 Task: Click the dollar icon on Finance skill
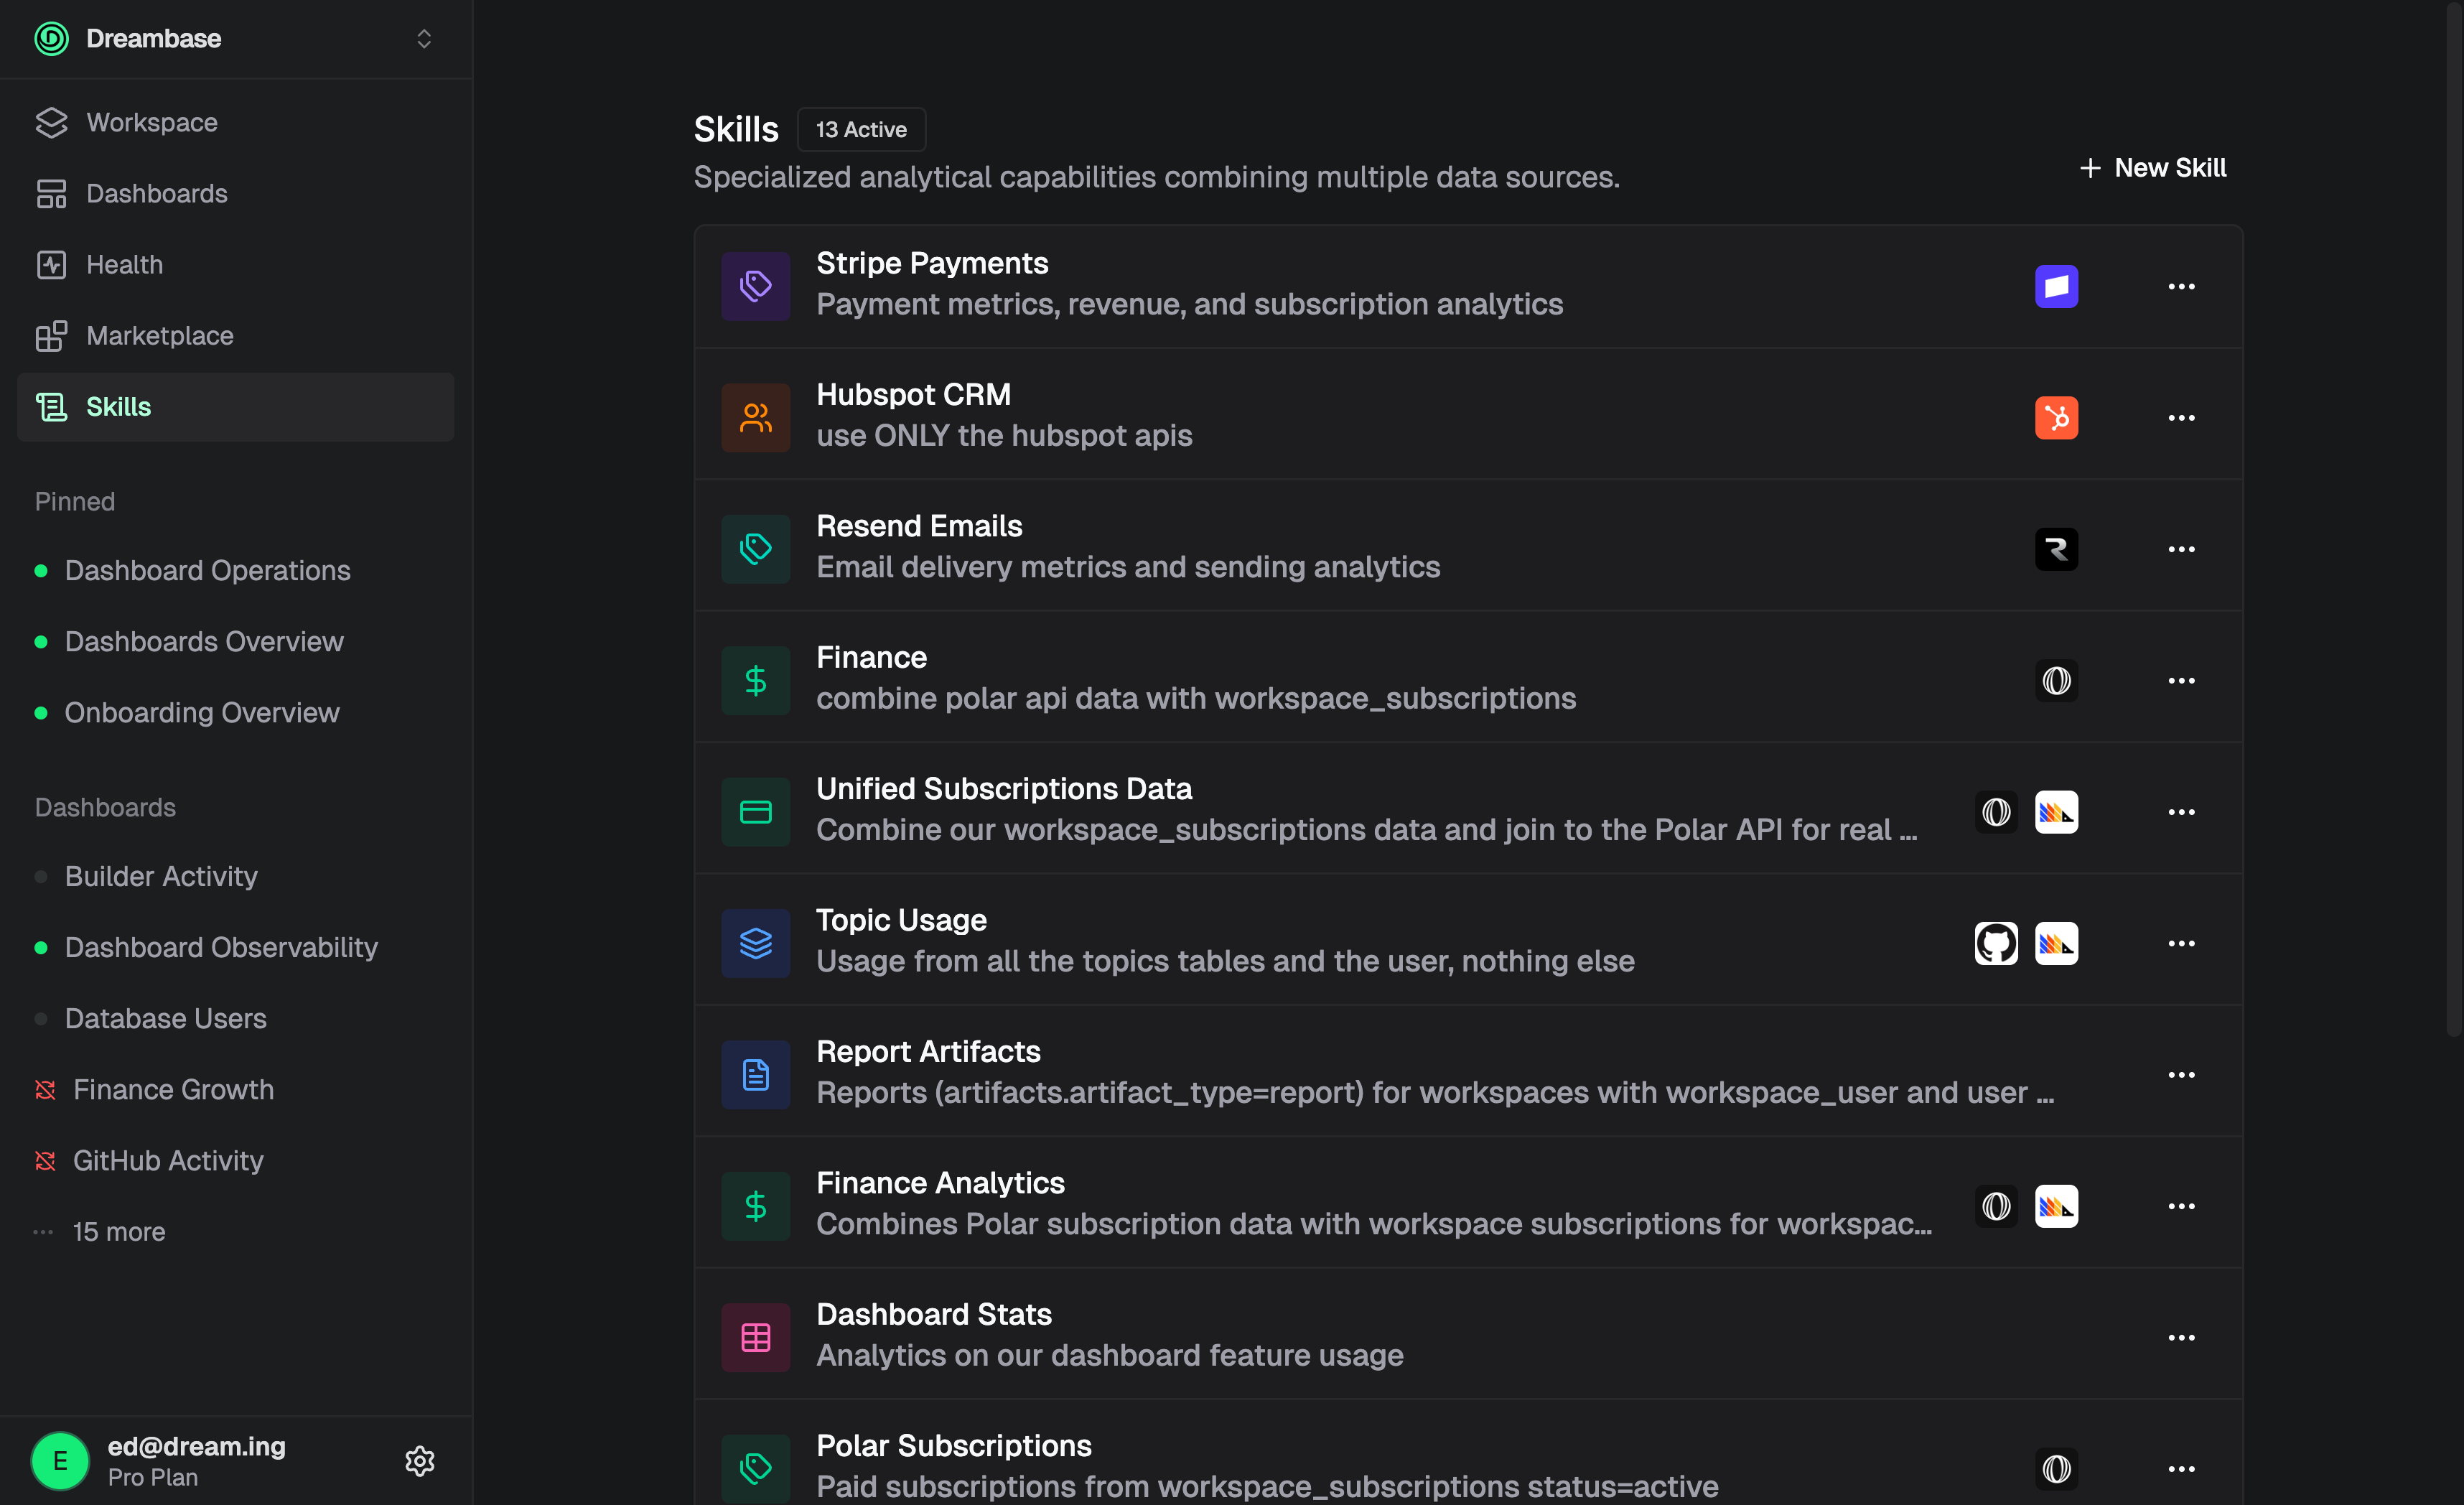tap(755, 680)
